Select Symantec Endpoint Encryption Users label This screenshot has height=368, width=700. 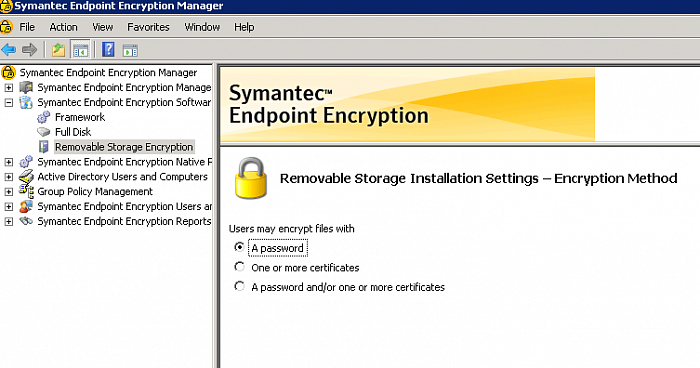coord(125,206)
